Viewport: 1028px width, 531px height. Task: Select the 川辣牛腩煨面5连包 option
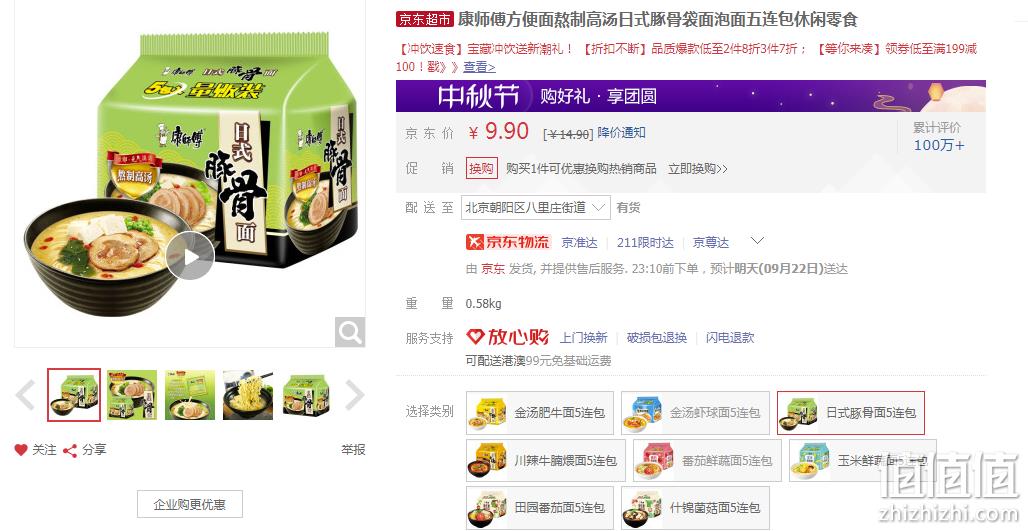(x=546, y=461)
